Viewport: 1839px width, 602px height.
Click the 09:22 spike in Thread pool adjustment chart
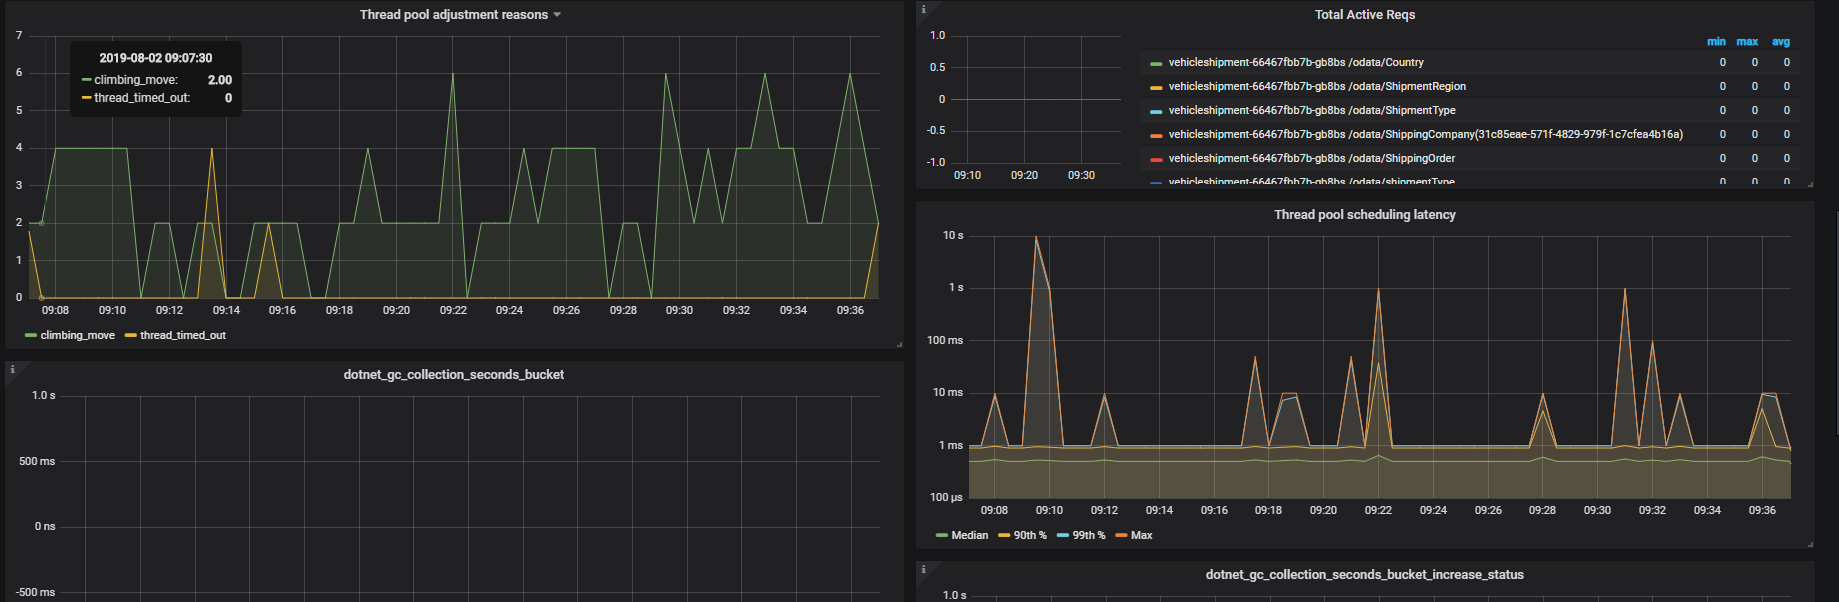point(453,73)
